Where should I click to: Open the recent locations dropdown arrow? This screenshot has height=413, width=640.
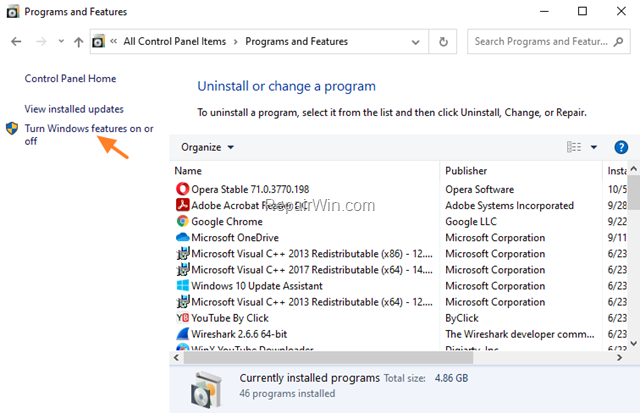click(61, 41)
